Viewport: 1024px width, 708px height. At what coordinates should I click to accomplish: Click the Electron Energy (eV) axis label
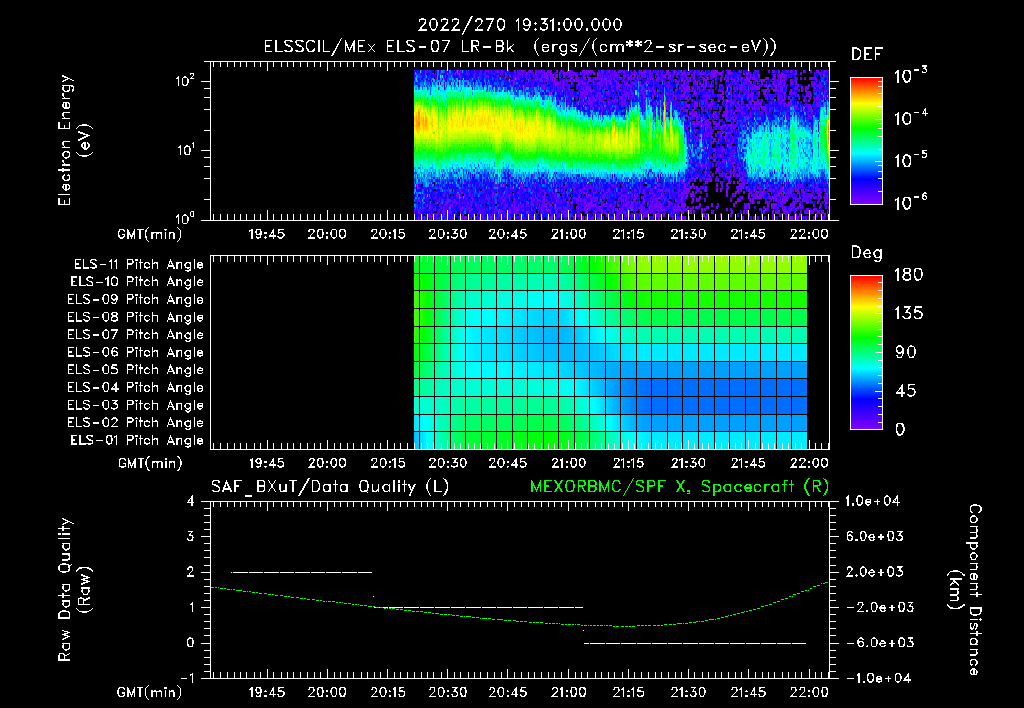(74, 140)
